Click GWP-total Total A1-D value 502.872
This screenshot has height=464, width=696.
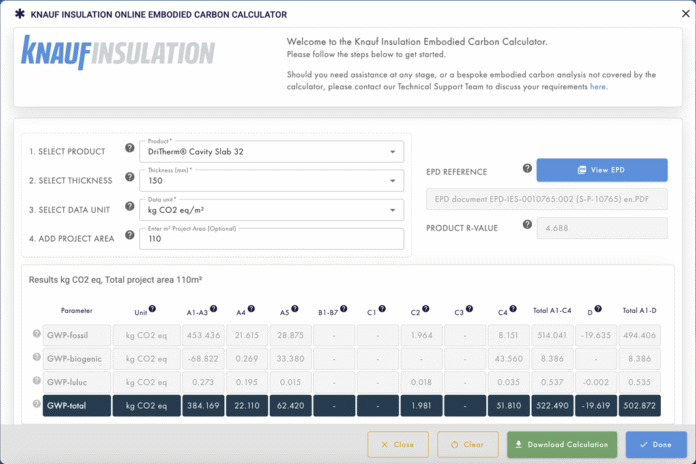[640, 406]
